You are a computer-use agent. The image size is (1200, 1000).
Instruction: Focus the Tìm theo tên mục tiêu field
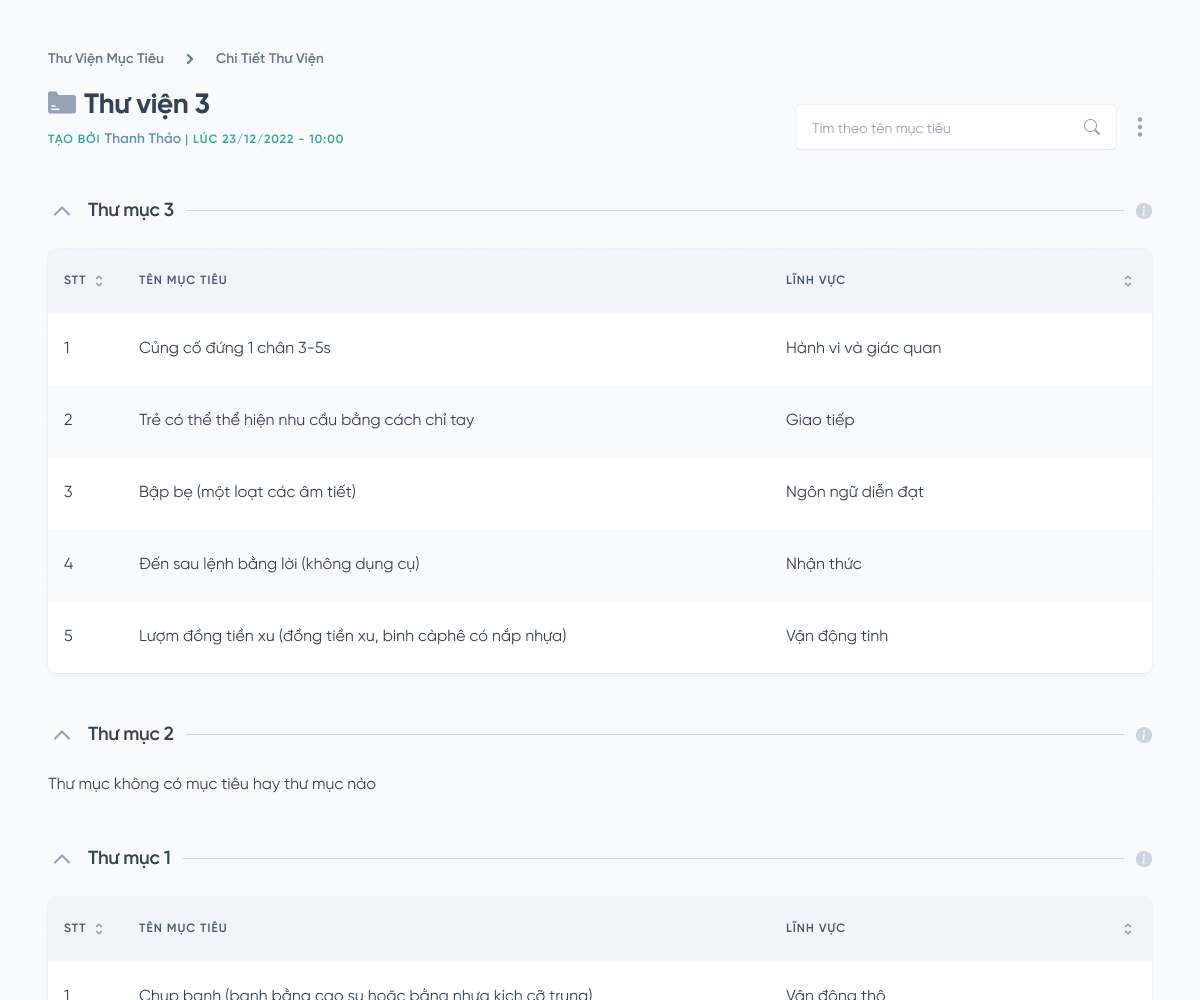click(x=940, y=128)
